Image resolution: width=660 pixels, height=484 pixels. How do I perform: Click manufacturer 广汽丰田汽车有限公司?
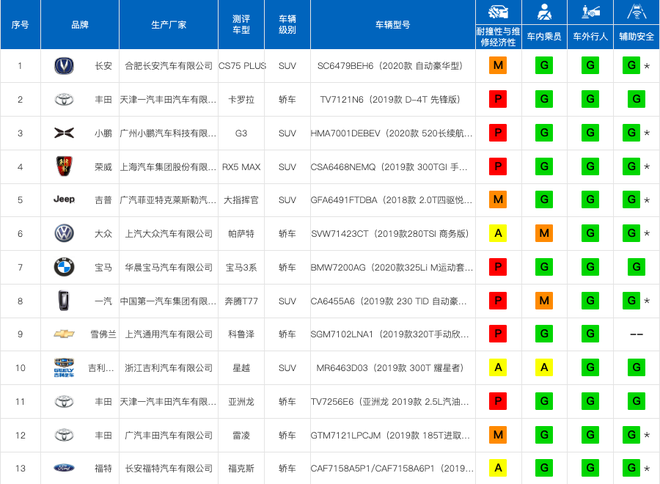(x=169, y=435)
